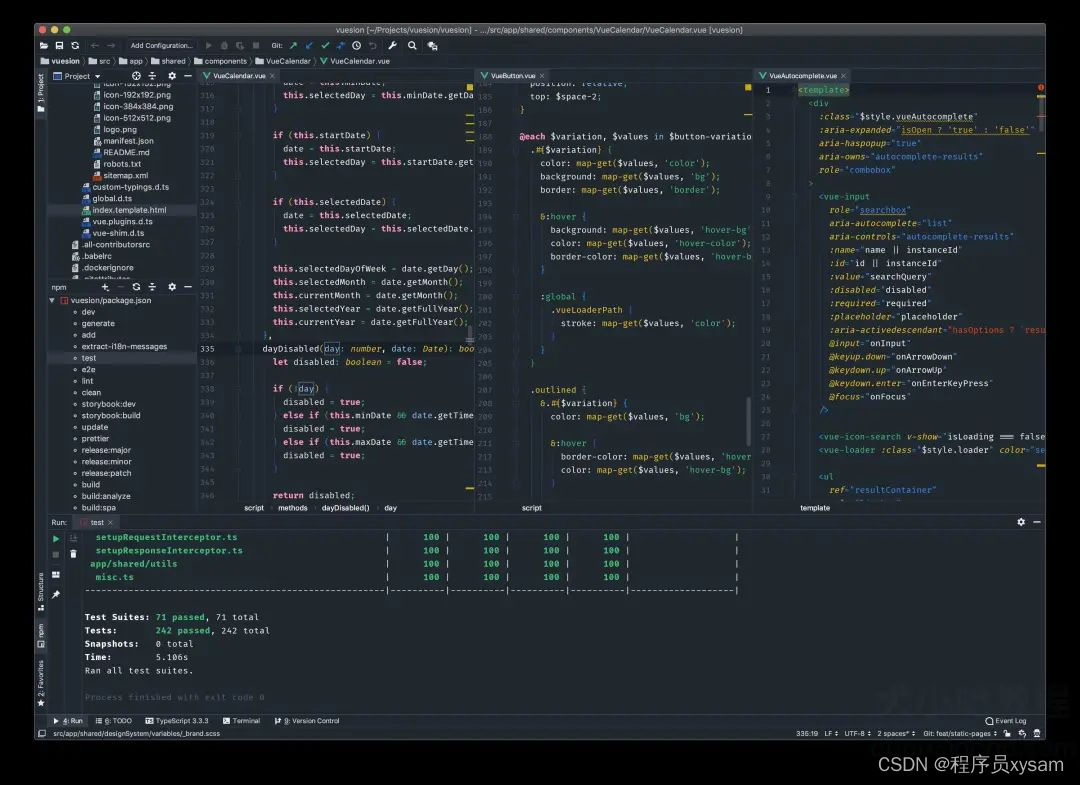Toggle the npm side tool tab
The image size is (1080, 785).
(41, 635)
